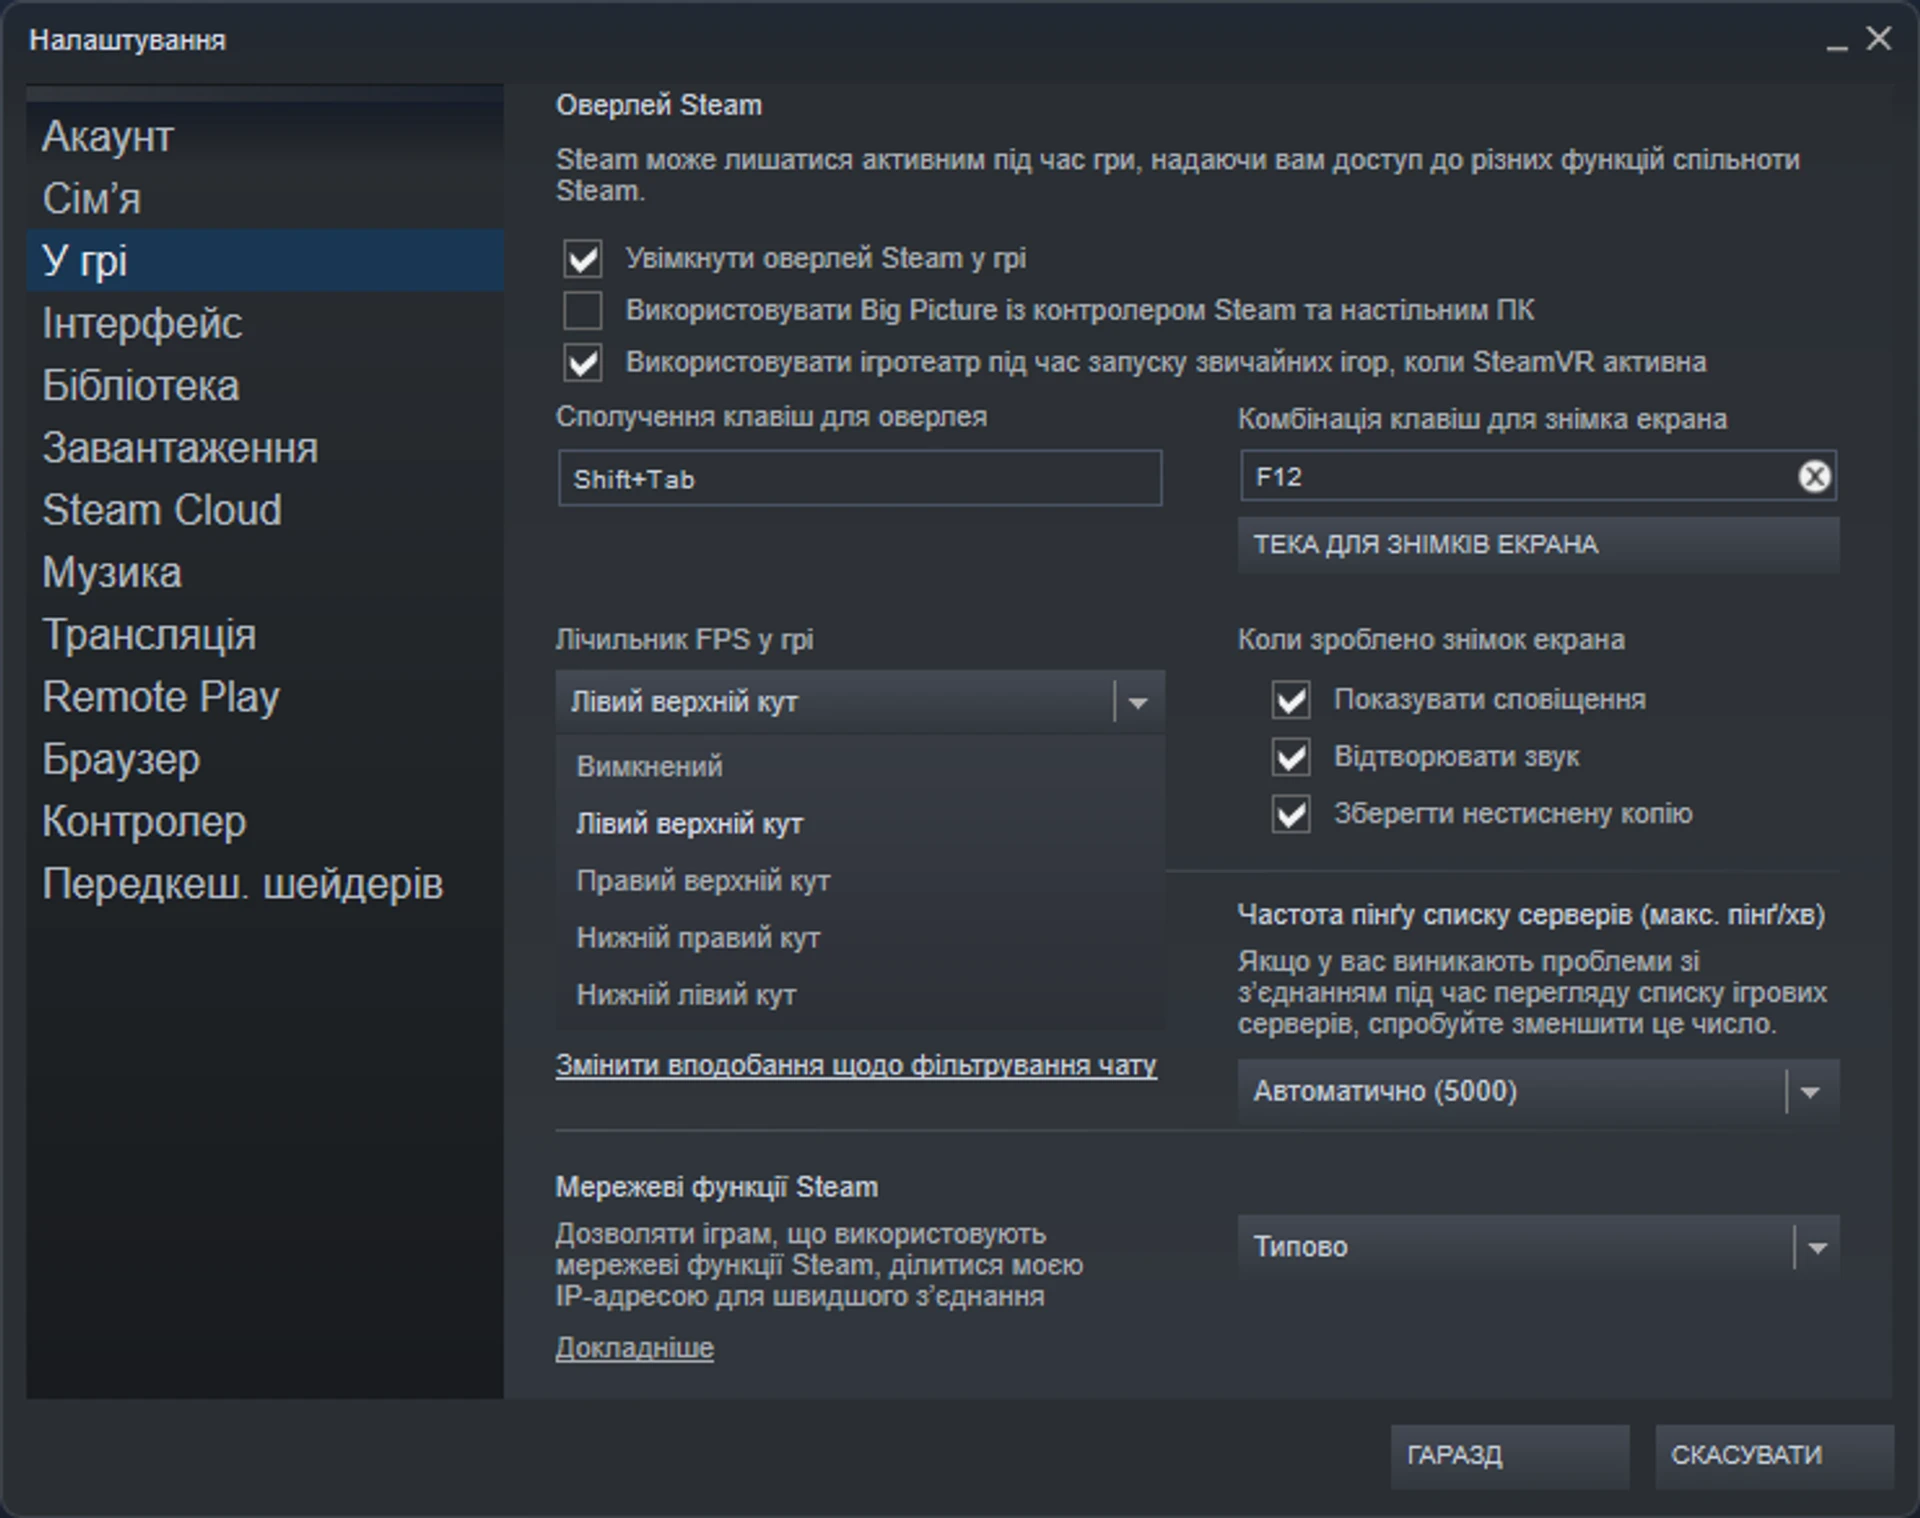Choose 'Лівий верхній кут' in the FPS list
Image resolution: width=1920 pixels, height=1518 pixels.
(860, 823)
